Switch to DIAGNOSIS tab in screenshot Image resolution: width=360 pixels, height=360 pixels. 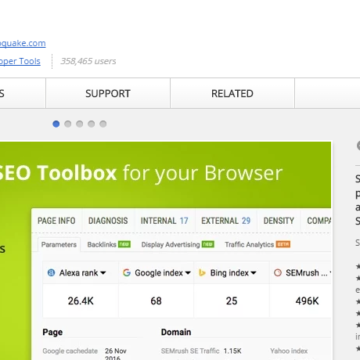[108, 221]
